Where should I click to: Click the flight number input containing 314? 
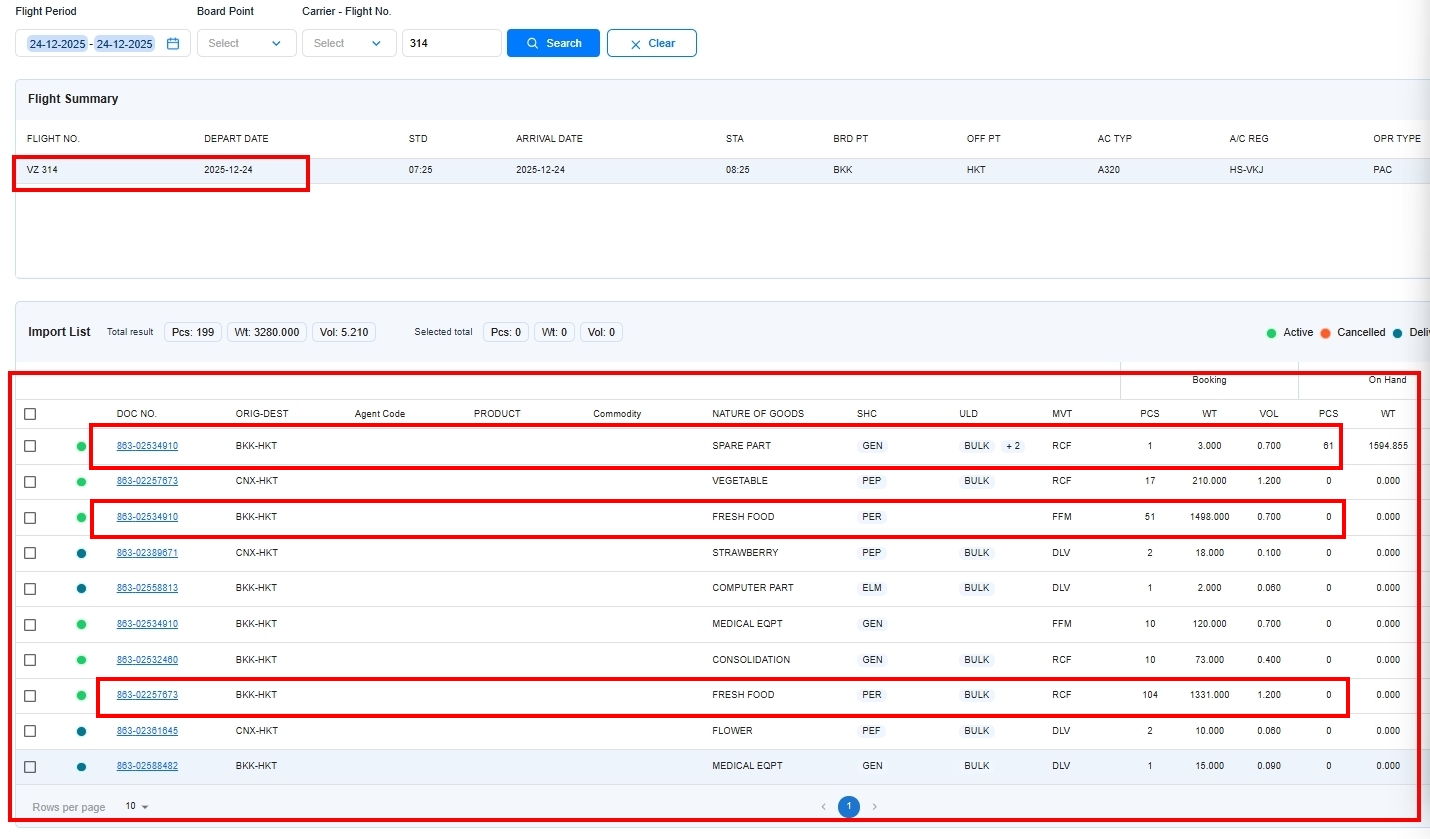[450, 44]
